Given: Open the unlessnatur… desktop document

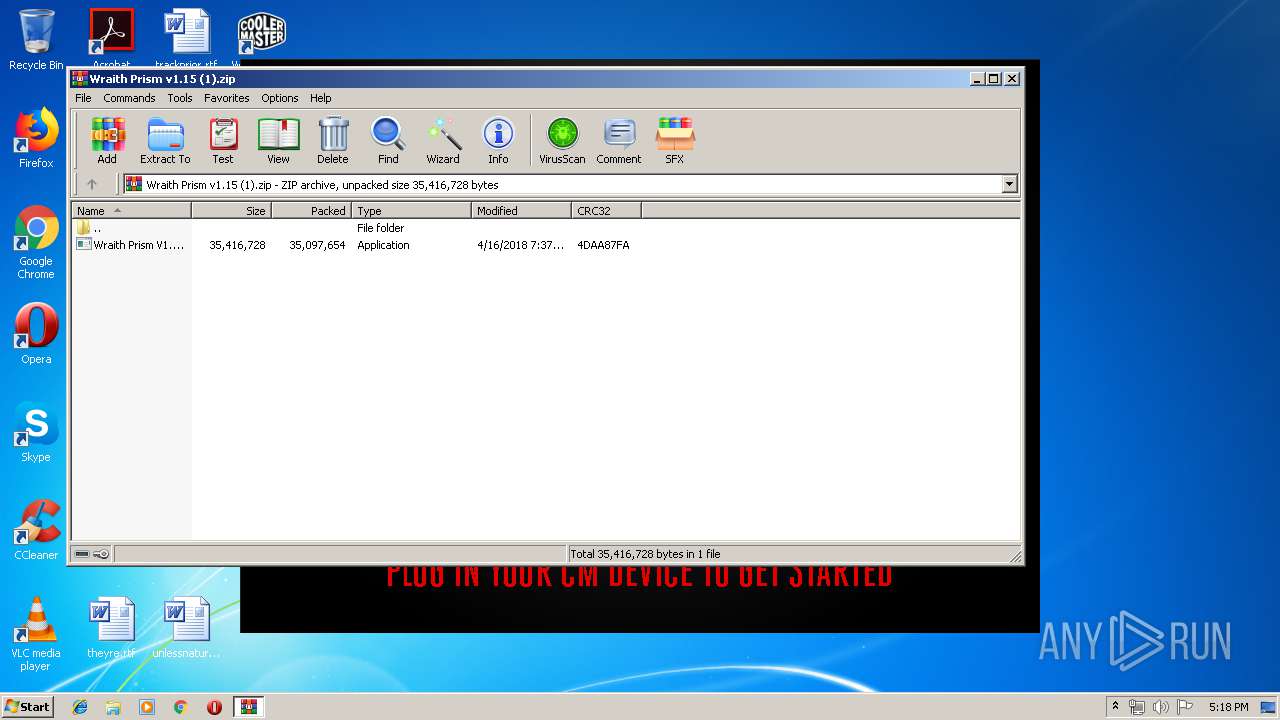Looking at the screenshot, I should click(186, 628).
